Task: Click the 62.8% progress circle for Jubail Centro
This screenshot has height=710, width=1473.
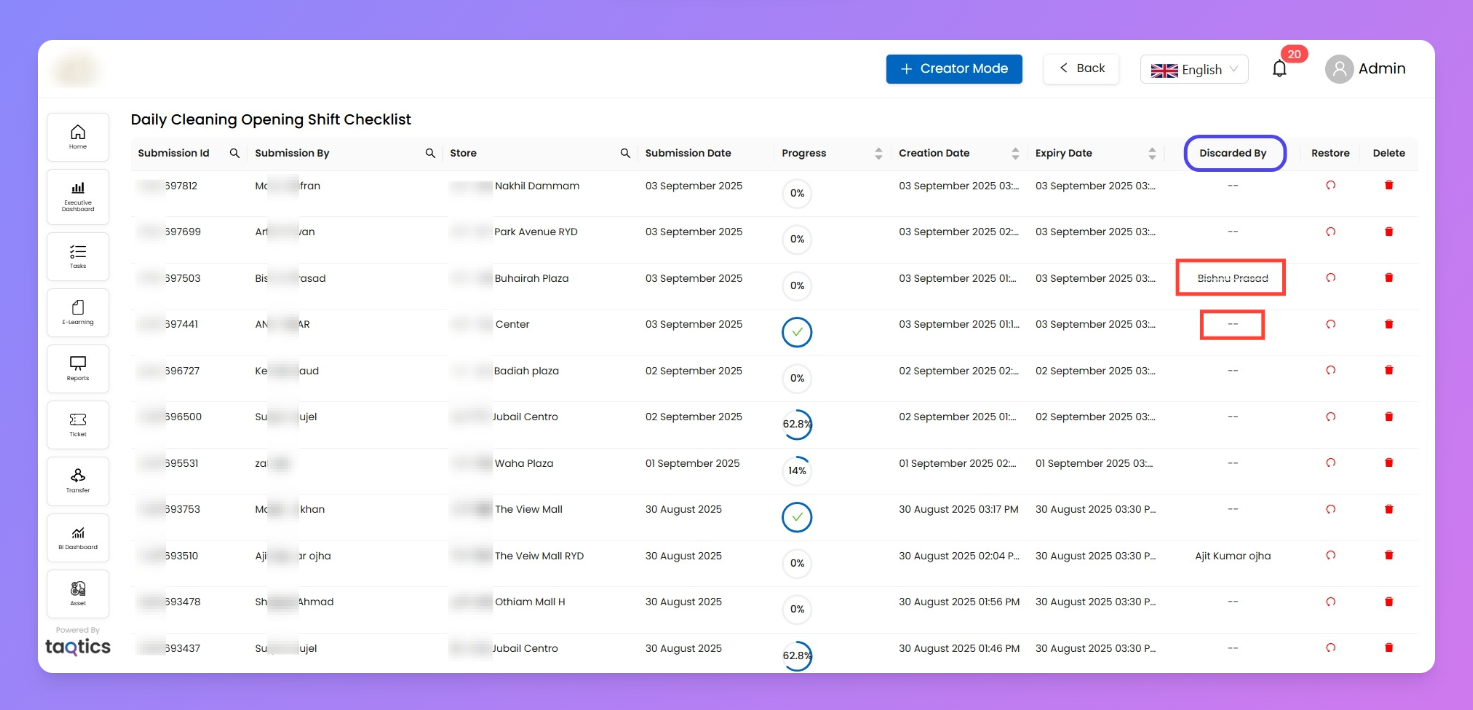Action: point(797,424)
